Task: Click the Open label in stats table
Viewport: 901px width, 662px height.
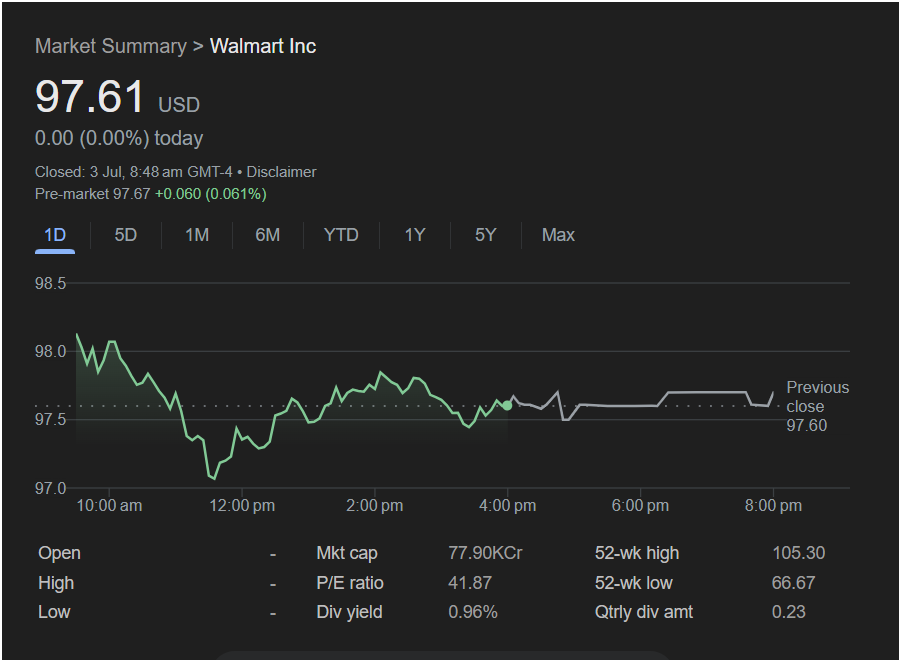Action: 59,553
